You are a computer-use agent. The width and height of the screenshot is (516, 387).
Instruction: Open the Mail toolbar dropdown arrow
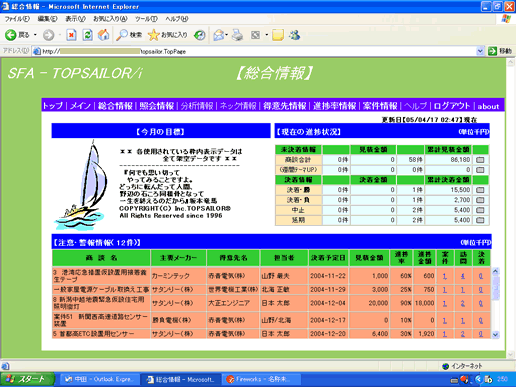(227, 35)
